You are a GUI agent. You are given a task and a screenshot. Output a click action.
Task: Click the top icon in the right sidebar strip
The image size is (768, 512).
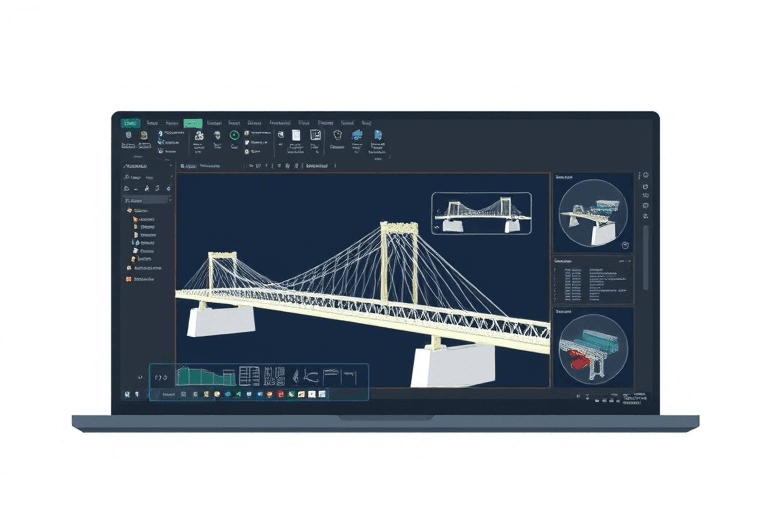[646, 176]
